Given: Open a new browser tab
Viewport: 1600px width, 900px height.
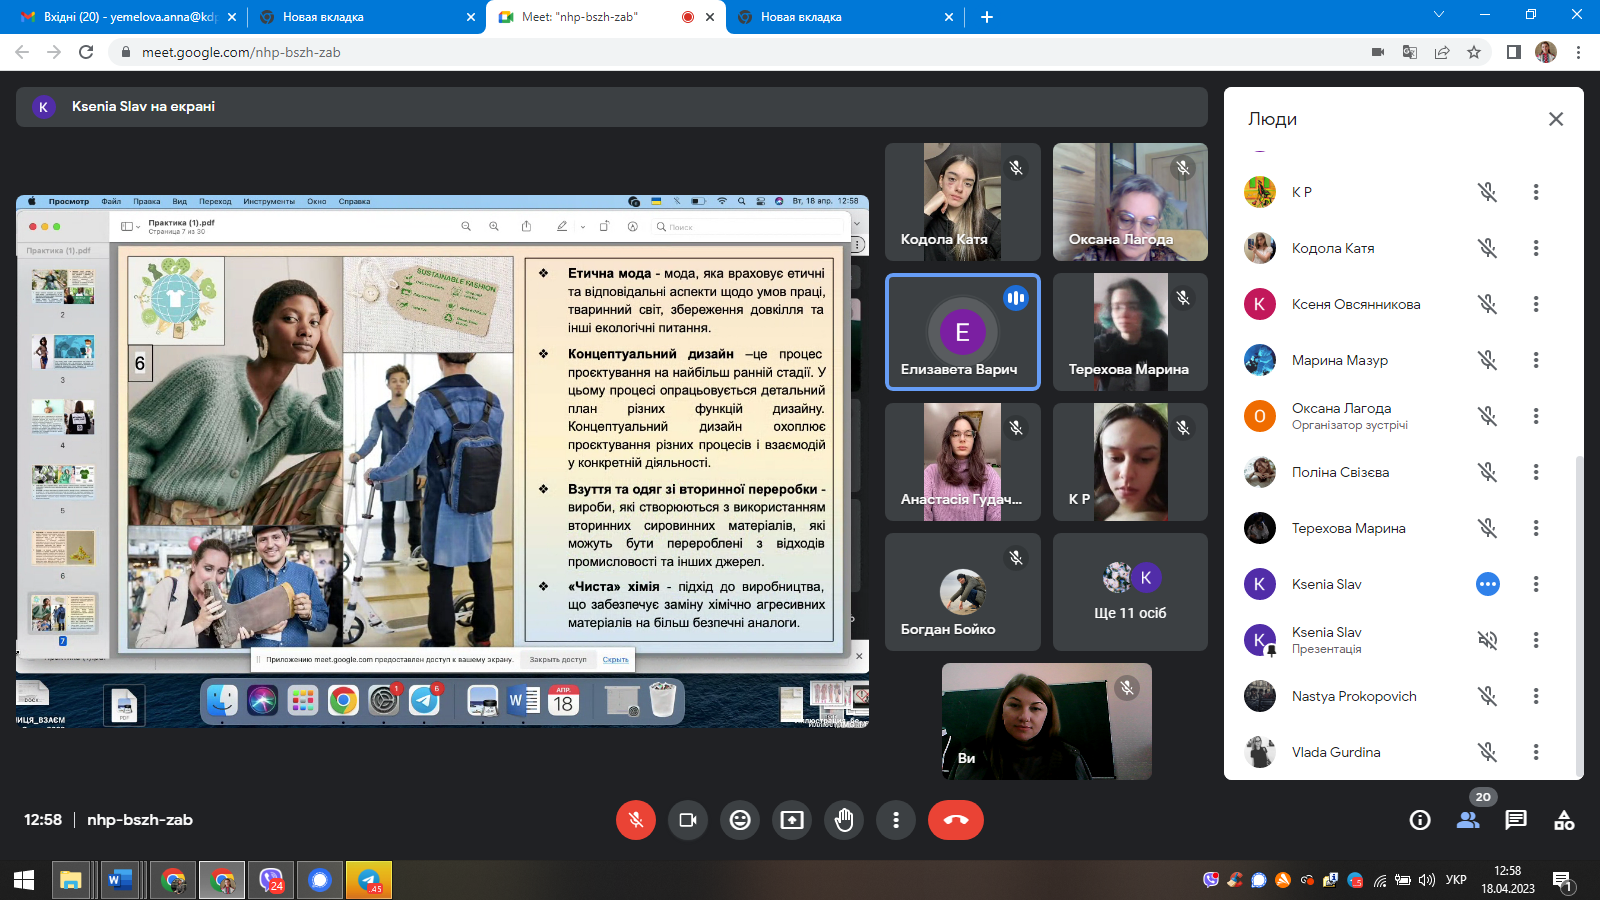Looking at the screenshot, I should point(987,17).
